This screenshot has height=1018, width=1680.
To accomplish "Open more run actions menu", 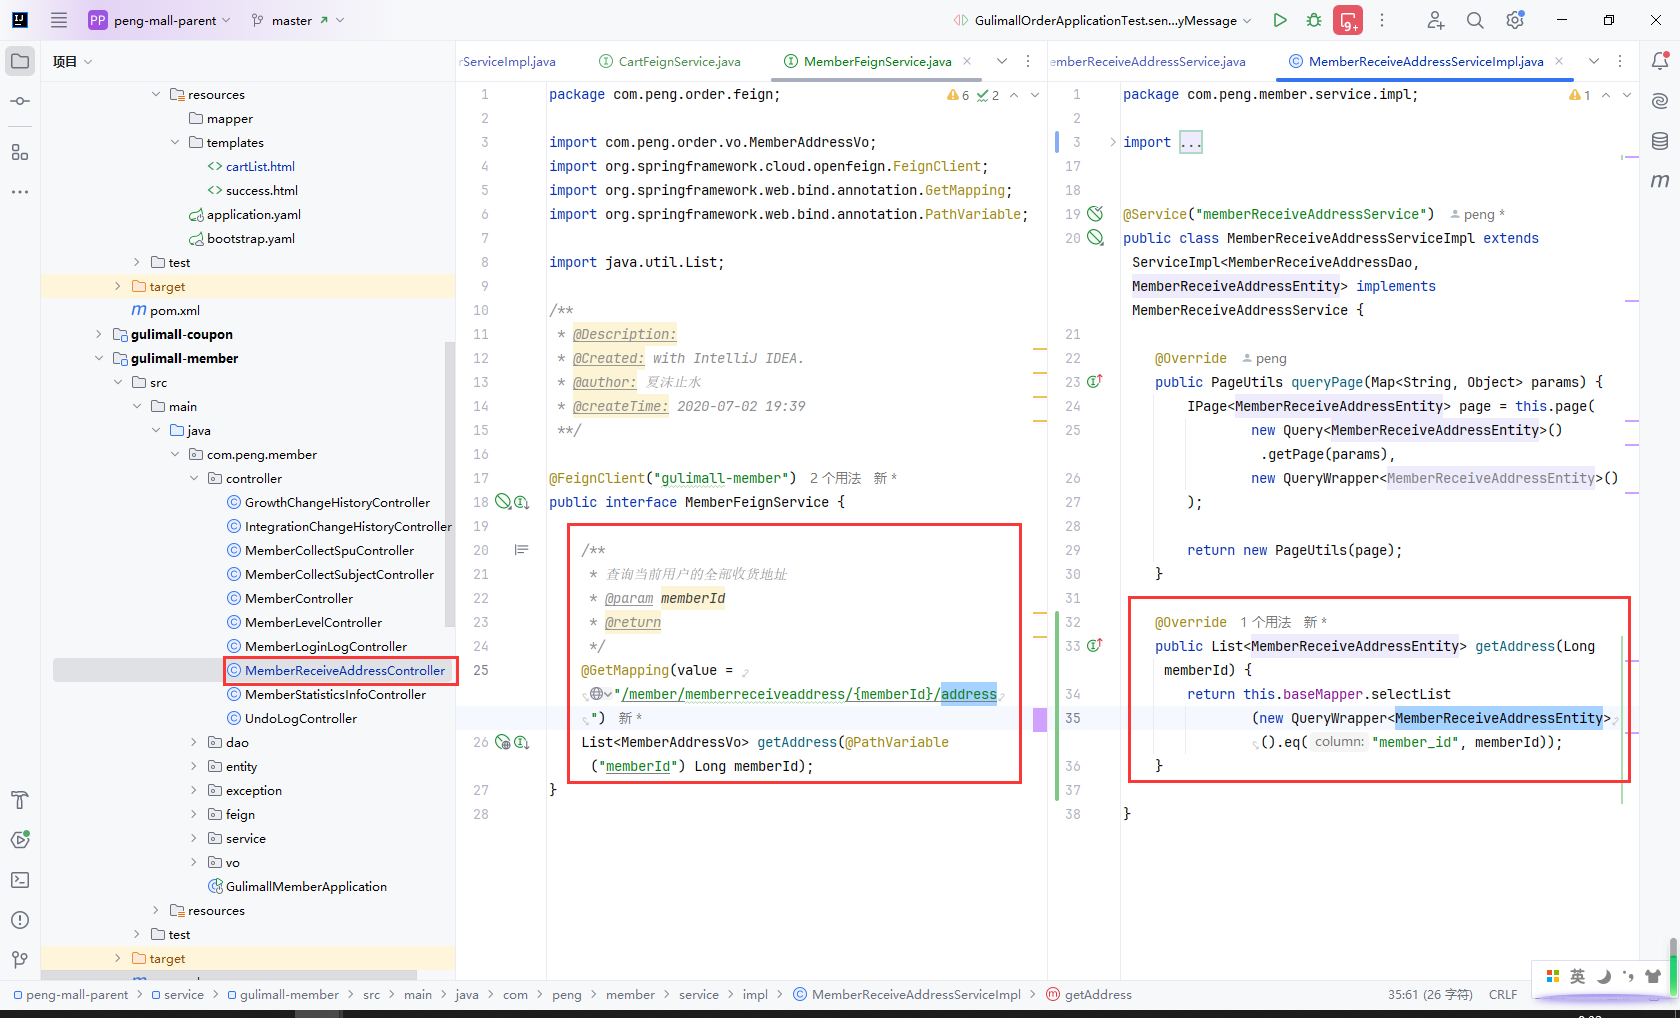I will pyautogui.click(x=1382, y=20).
